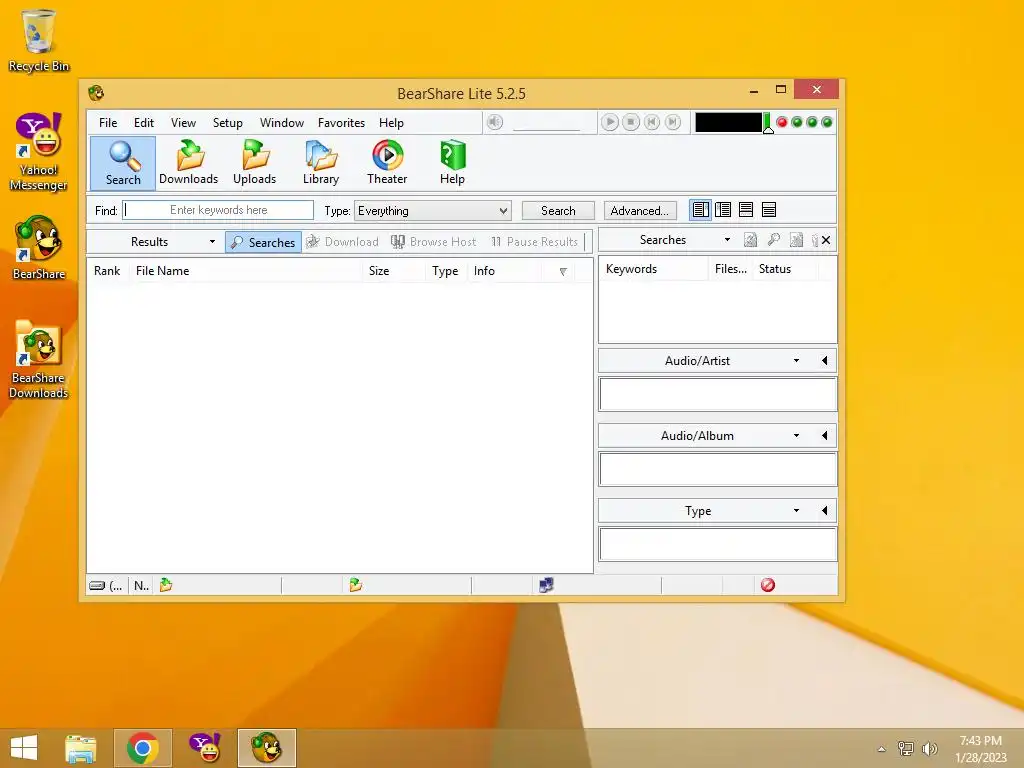The image size is (1024, 768).
Task: Select the Yahoo! Messenger desktop shortcut
Action: [39, 152]
